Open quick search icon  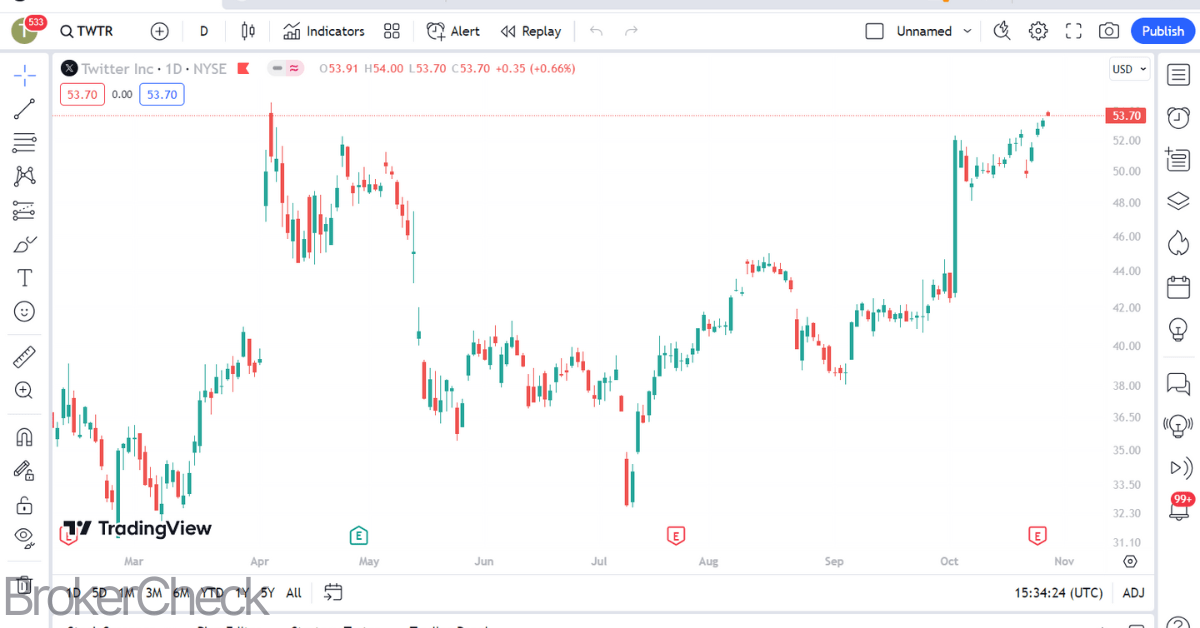tap(1002, 31)
